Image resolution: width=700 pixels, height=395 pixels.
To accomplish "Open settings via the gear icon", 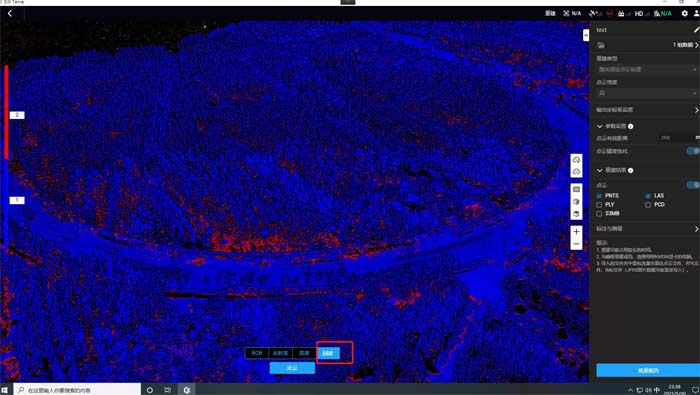I will click(684, 13).
